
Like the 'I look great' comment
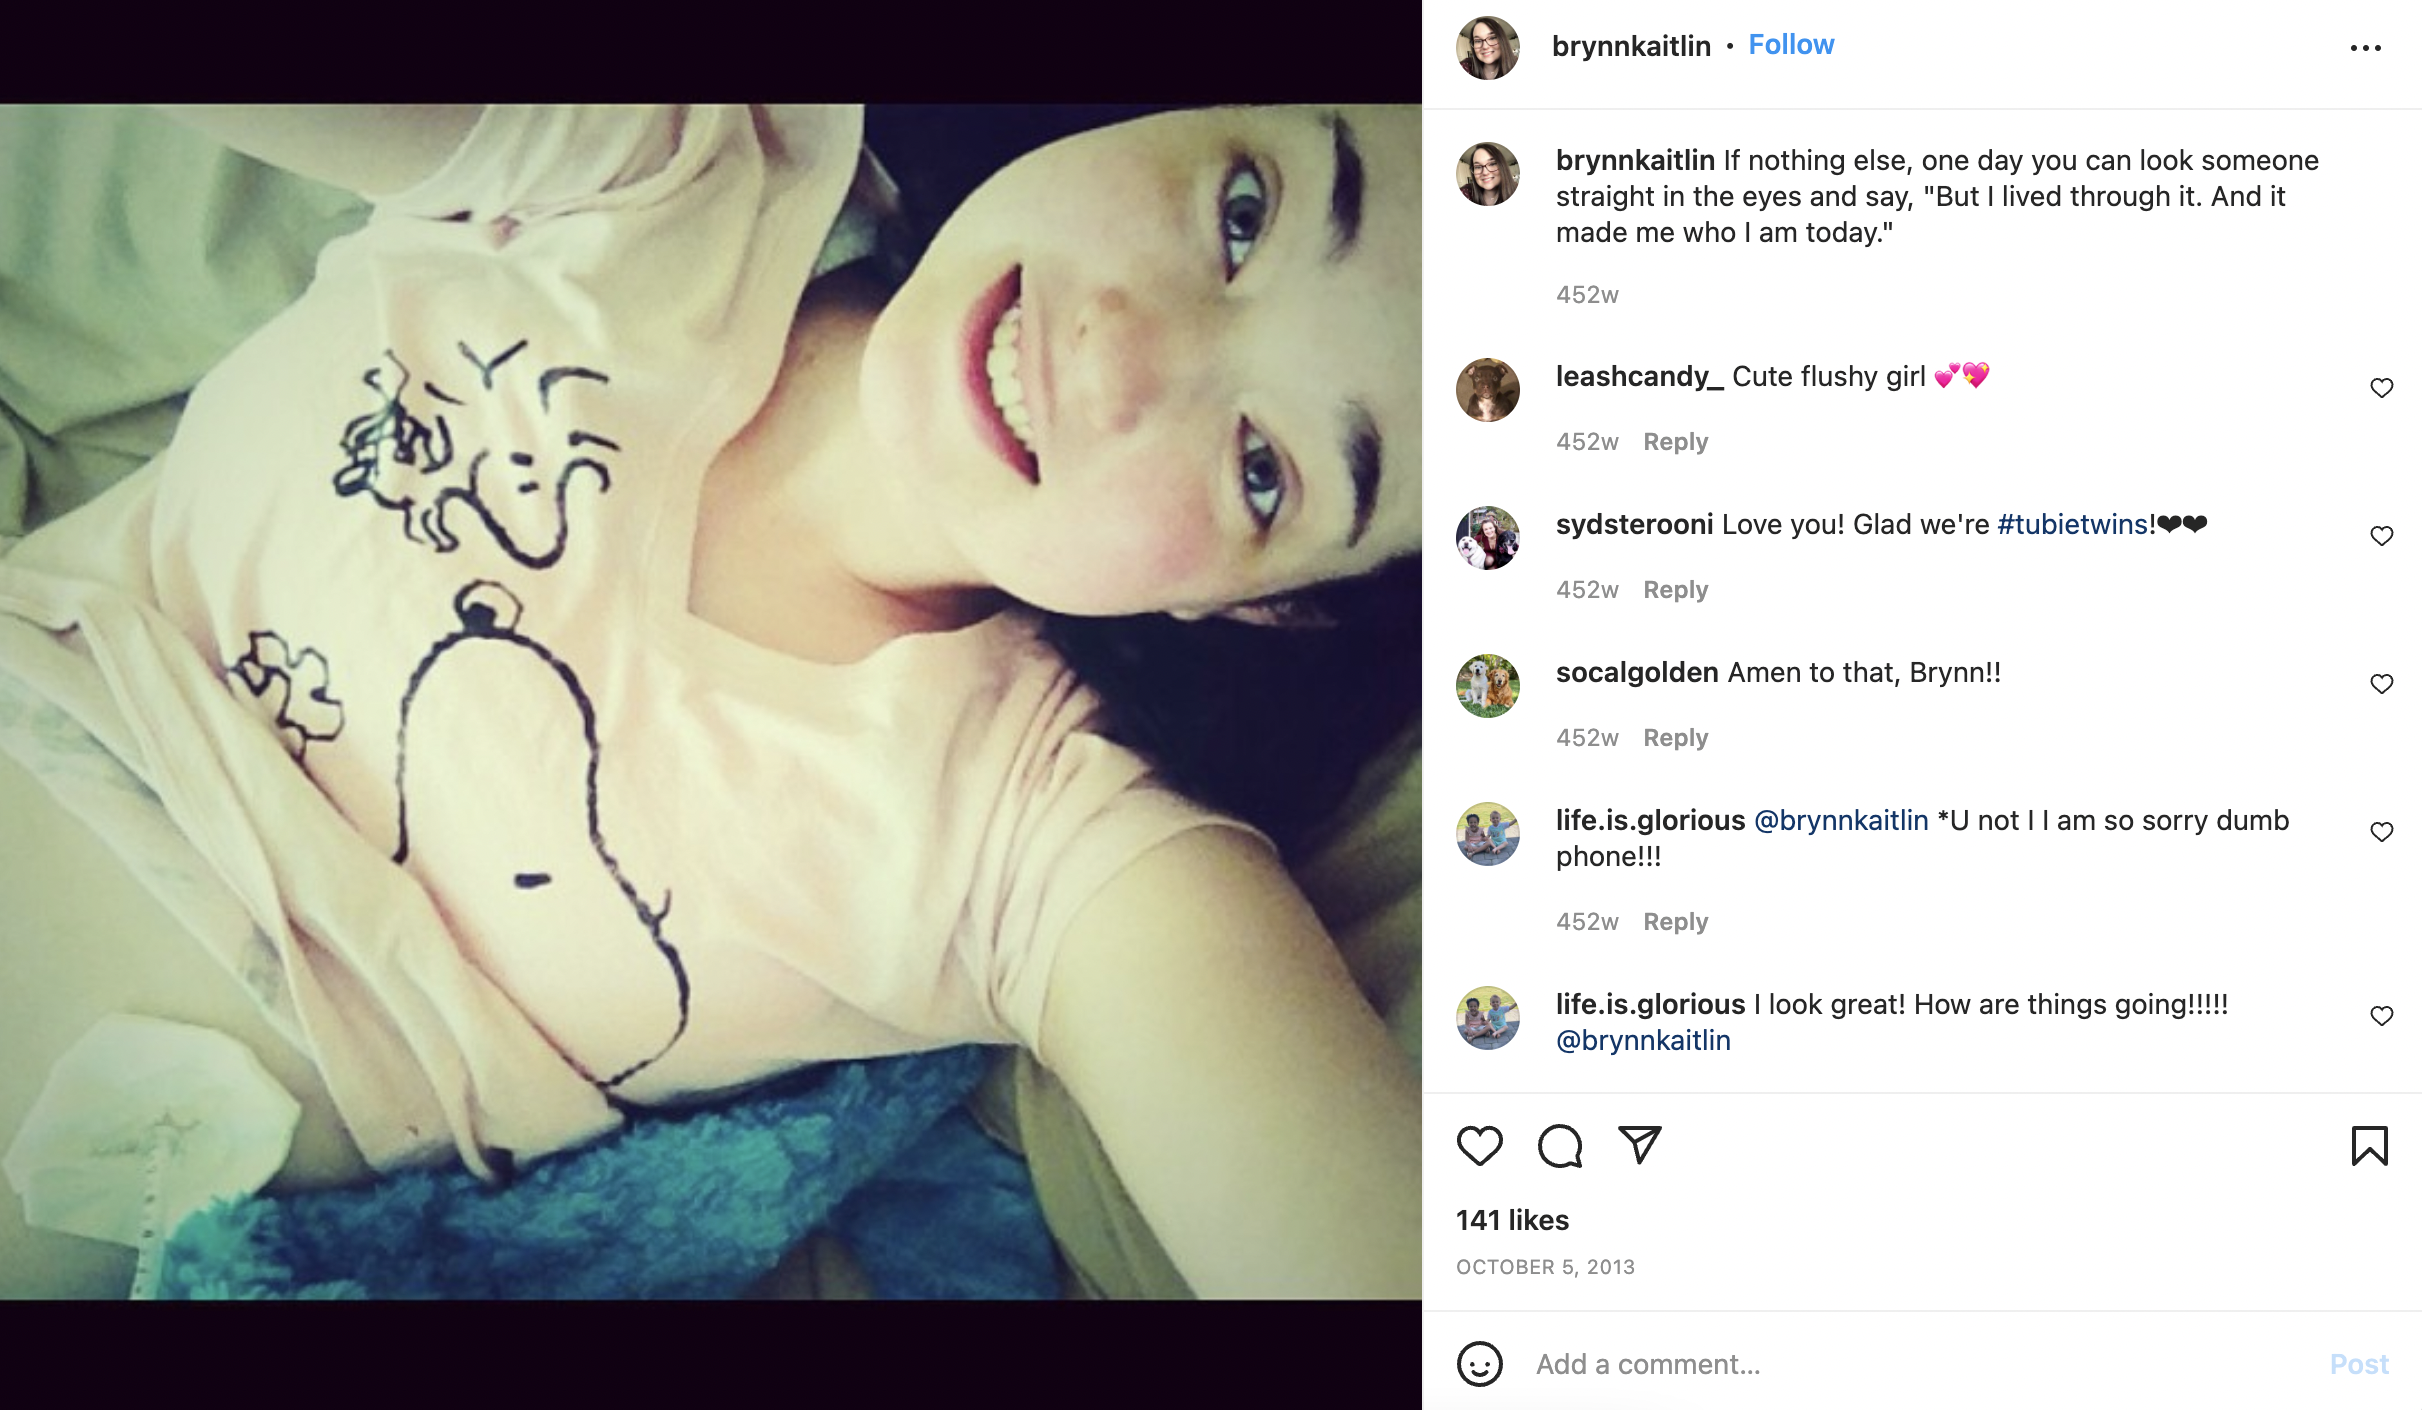coord(2381,1016)
